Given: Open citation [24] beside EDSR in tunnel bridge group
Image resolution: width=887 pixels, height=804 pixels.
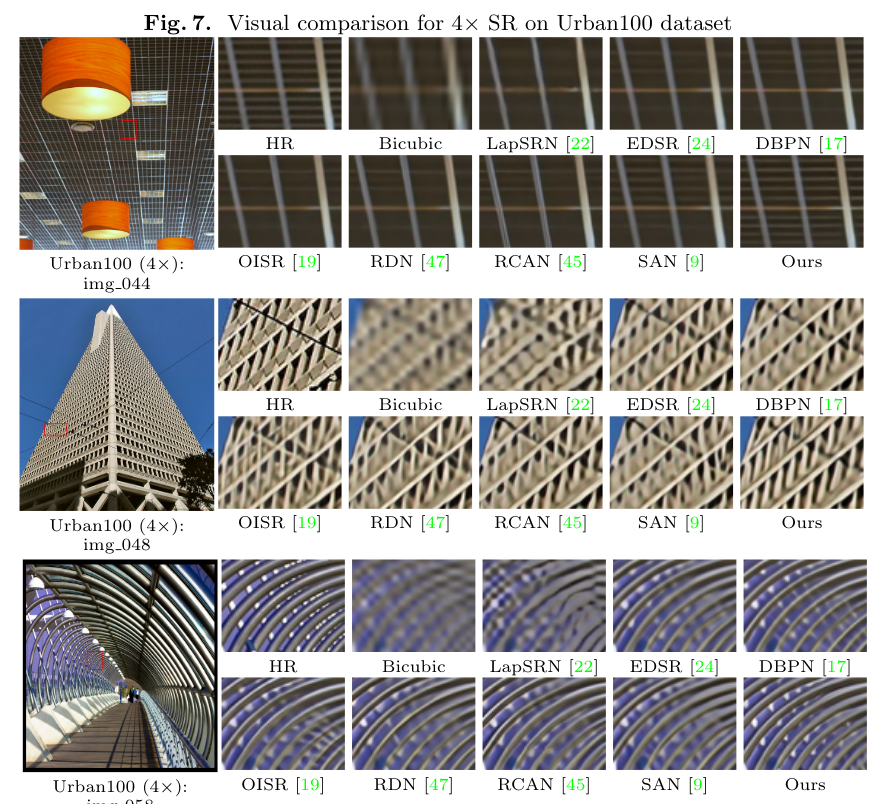Looking at the screenshot, I should (704, 667).
